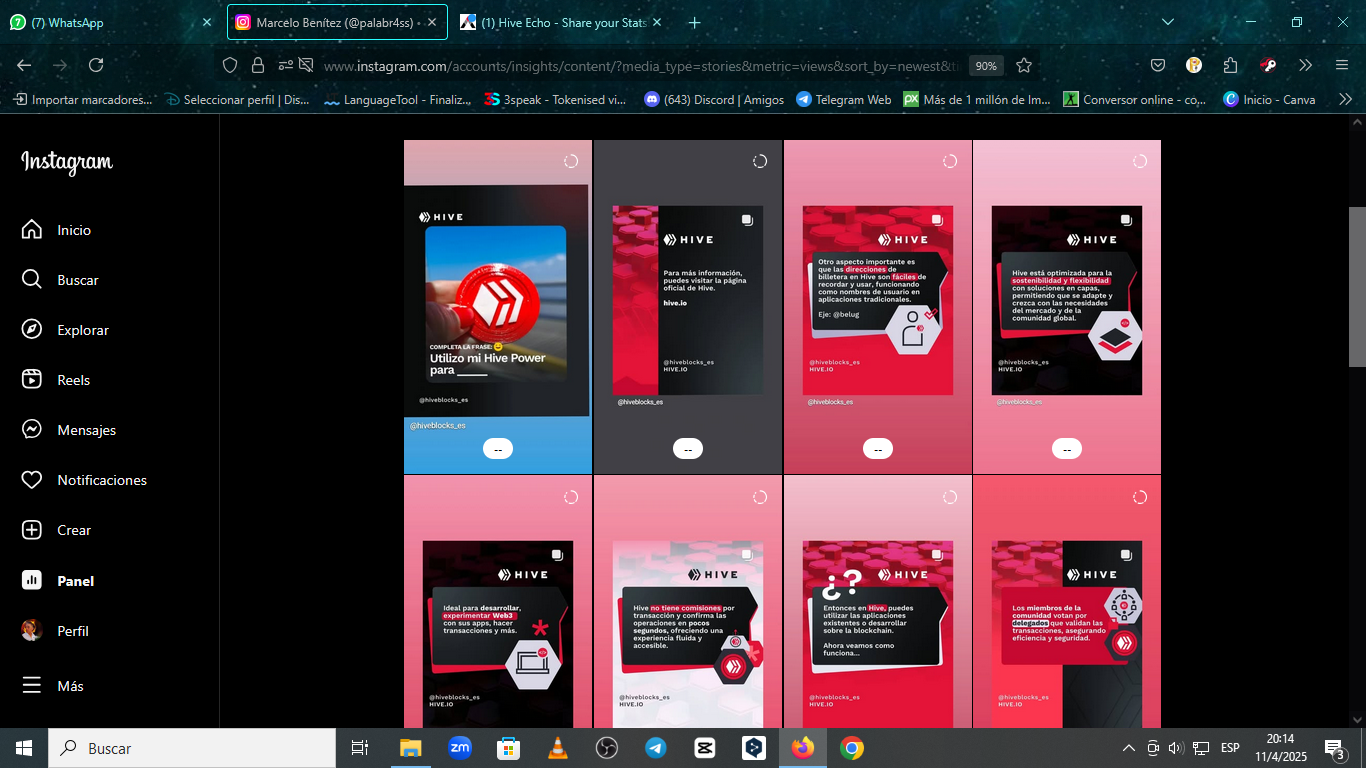Launch VLC from the taskbar
This screenshot has width=1366, height=768.
coord(558,748)
